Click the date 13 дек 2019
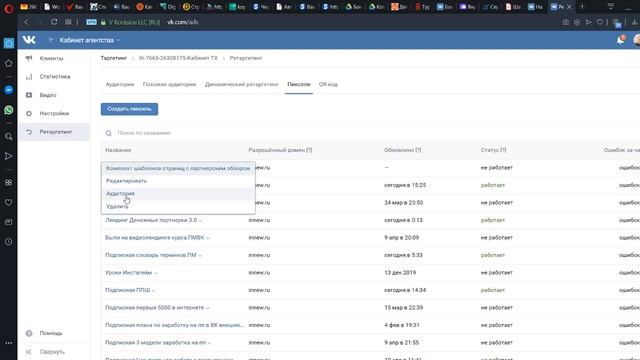Viewport: 640px width, 360px height. click(x=400, y=273)
